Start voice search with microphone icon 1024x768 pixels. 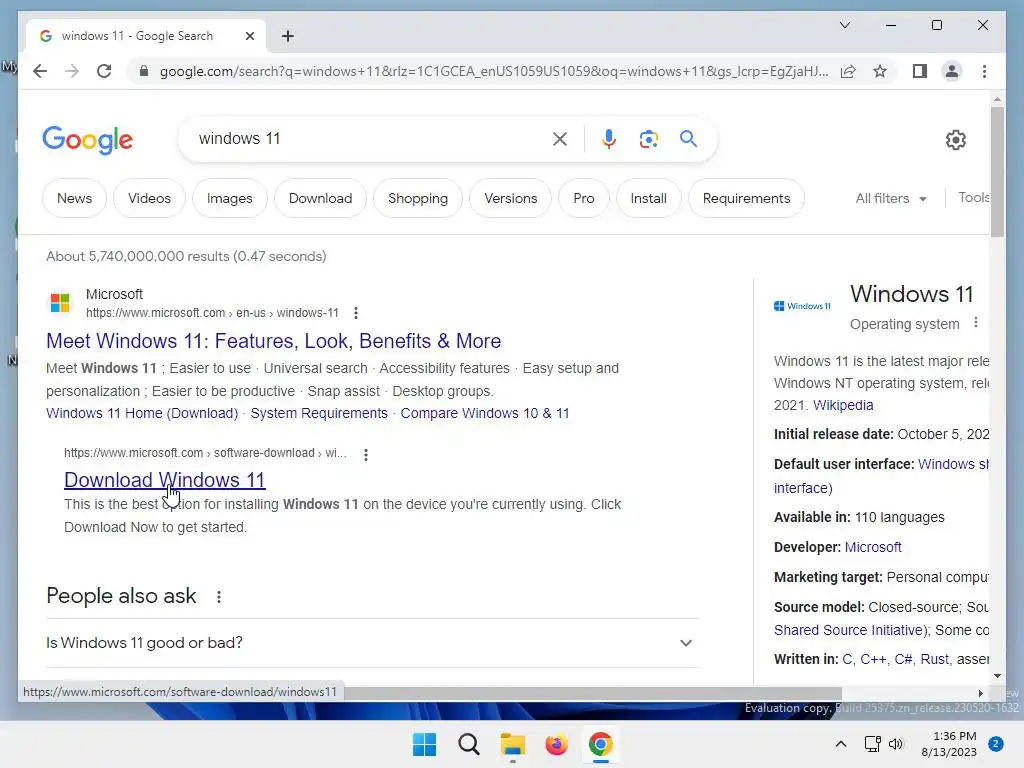click(x=609, y=138)
